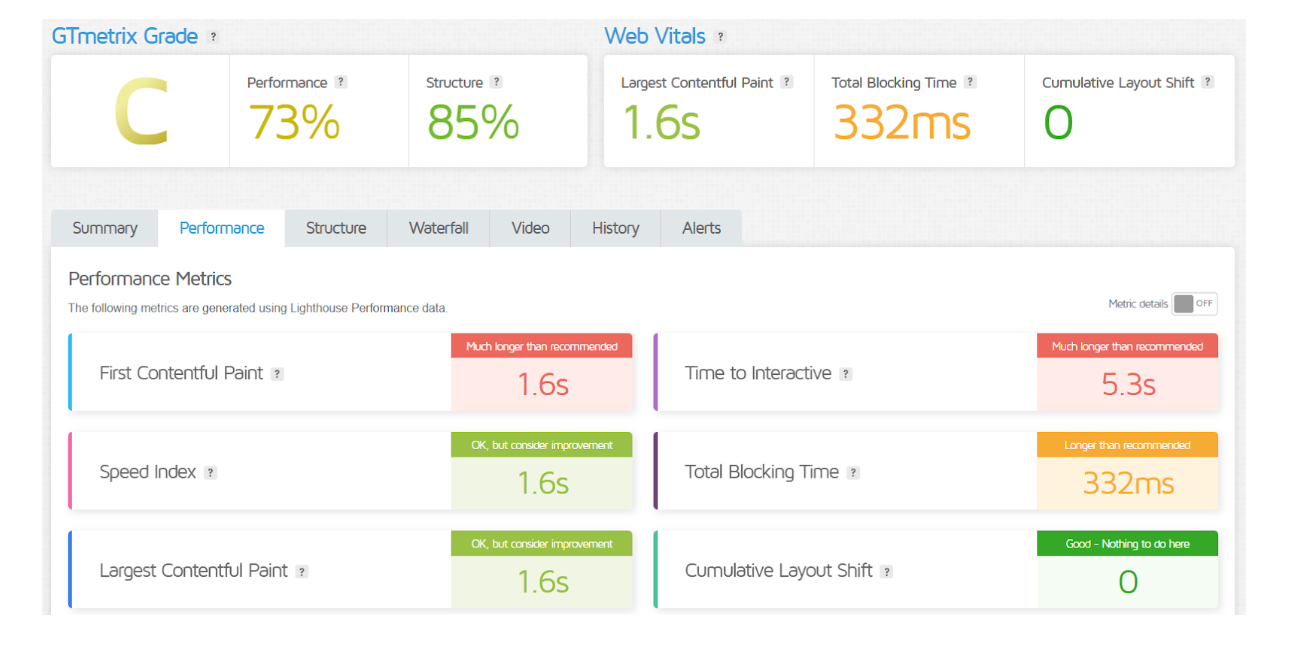Click help icon beside Largest Contentful Paint metric row
Screen dimensions: 1306x664
click(x=302, y=572)
